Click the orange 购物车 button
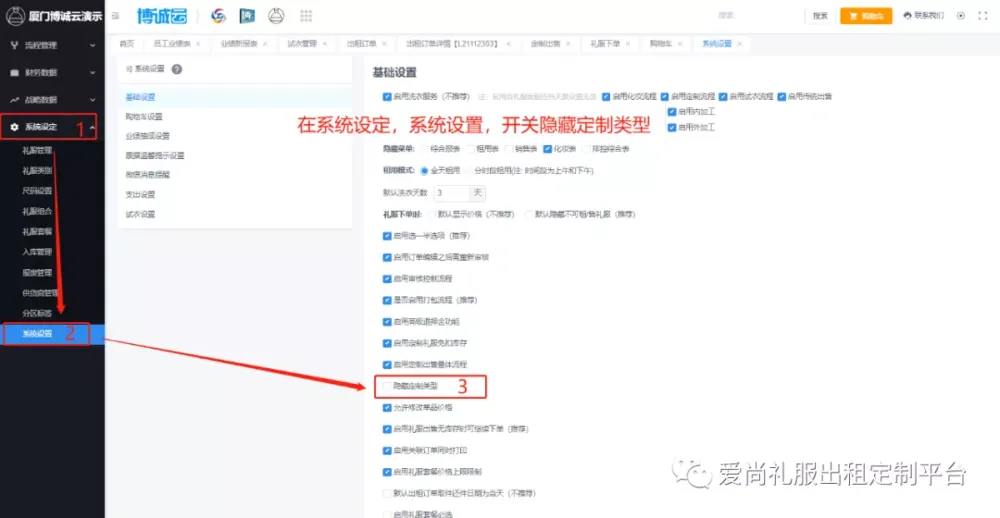This screenshot has width=1000, height=518. 865,16
